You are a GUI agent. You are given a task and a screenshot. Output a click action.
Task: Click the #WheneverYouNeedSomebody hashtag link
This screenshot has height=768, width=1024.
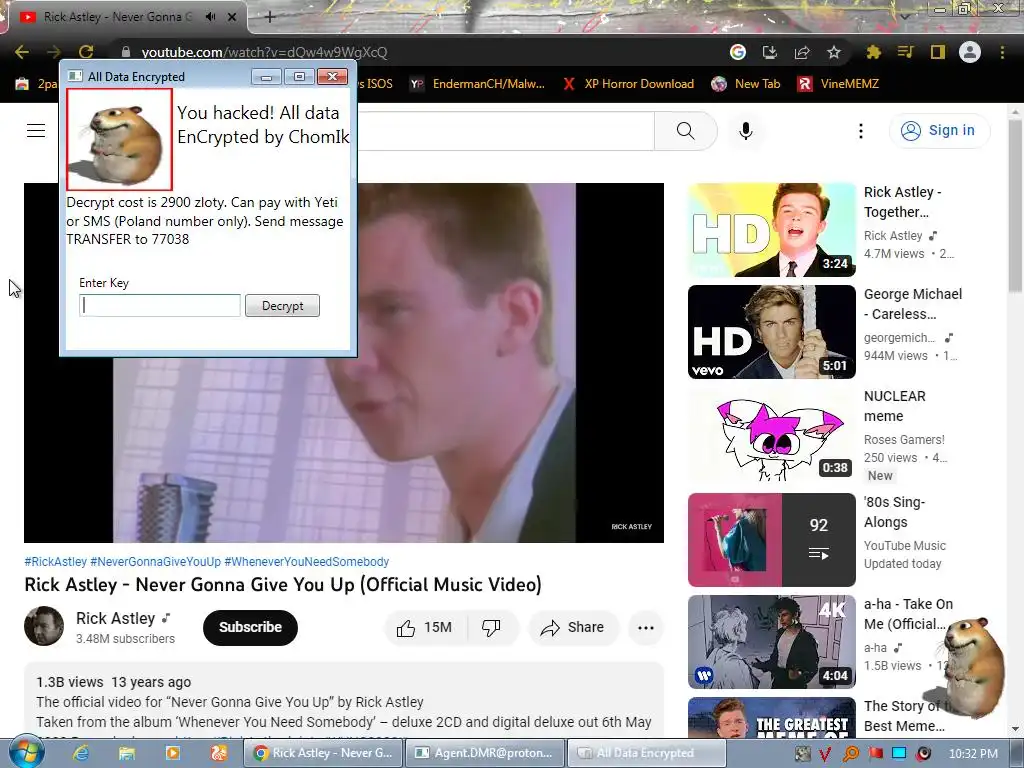pyautogui.click(x=306, y=562)
